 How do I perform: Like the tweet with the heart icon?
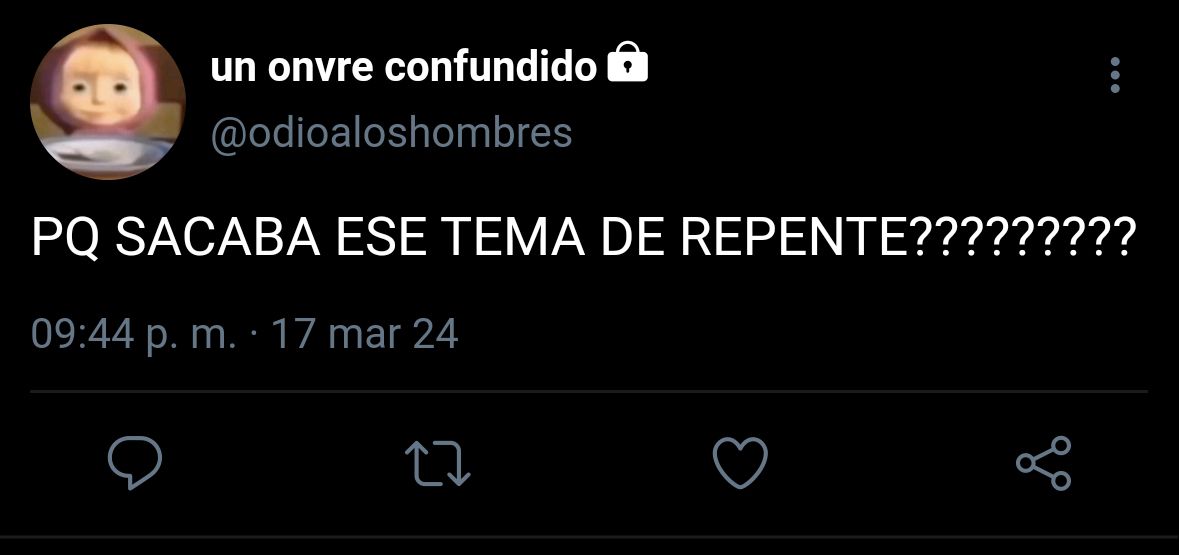(740, 462)
